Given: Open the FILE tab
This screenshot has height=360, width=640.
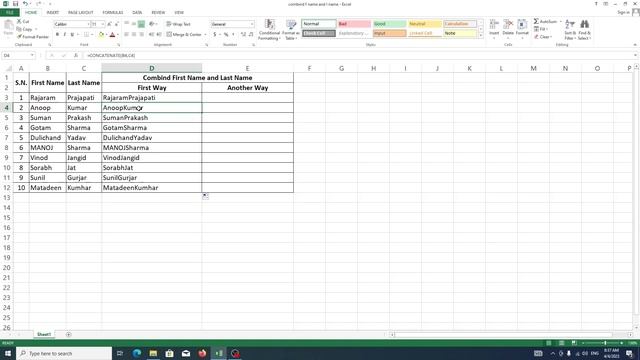Looking at the screenshot, I should pos(9,13).
